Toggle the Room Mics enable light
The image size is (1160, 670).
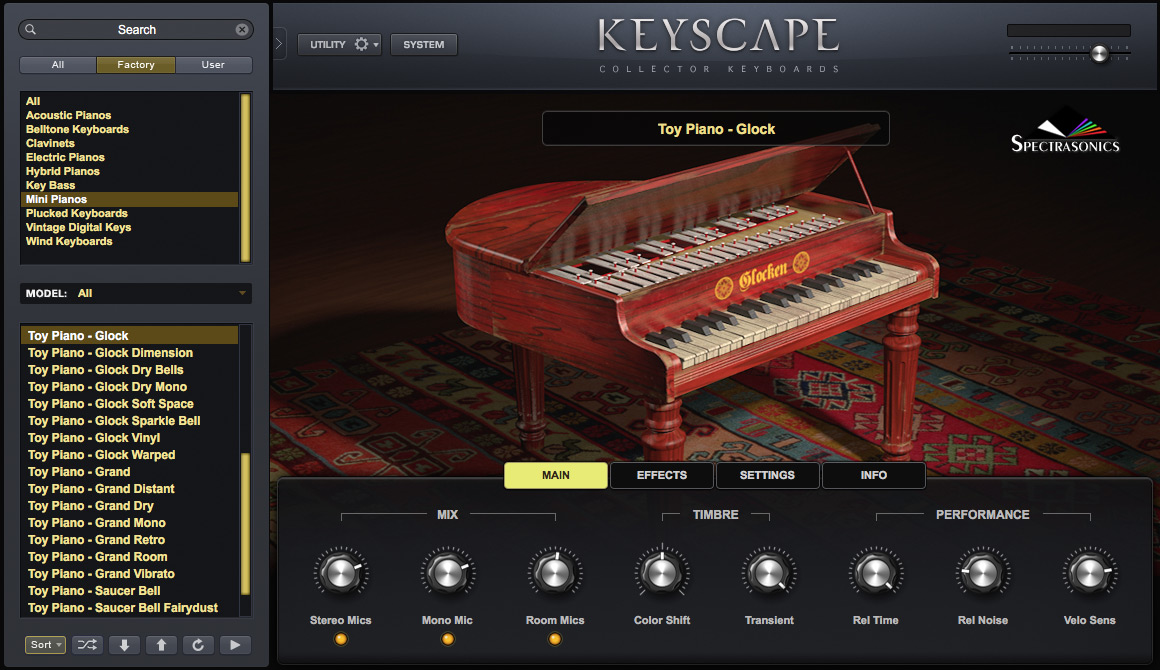coord(555,639)
